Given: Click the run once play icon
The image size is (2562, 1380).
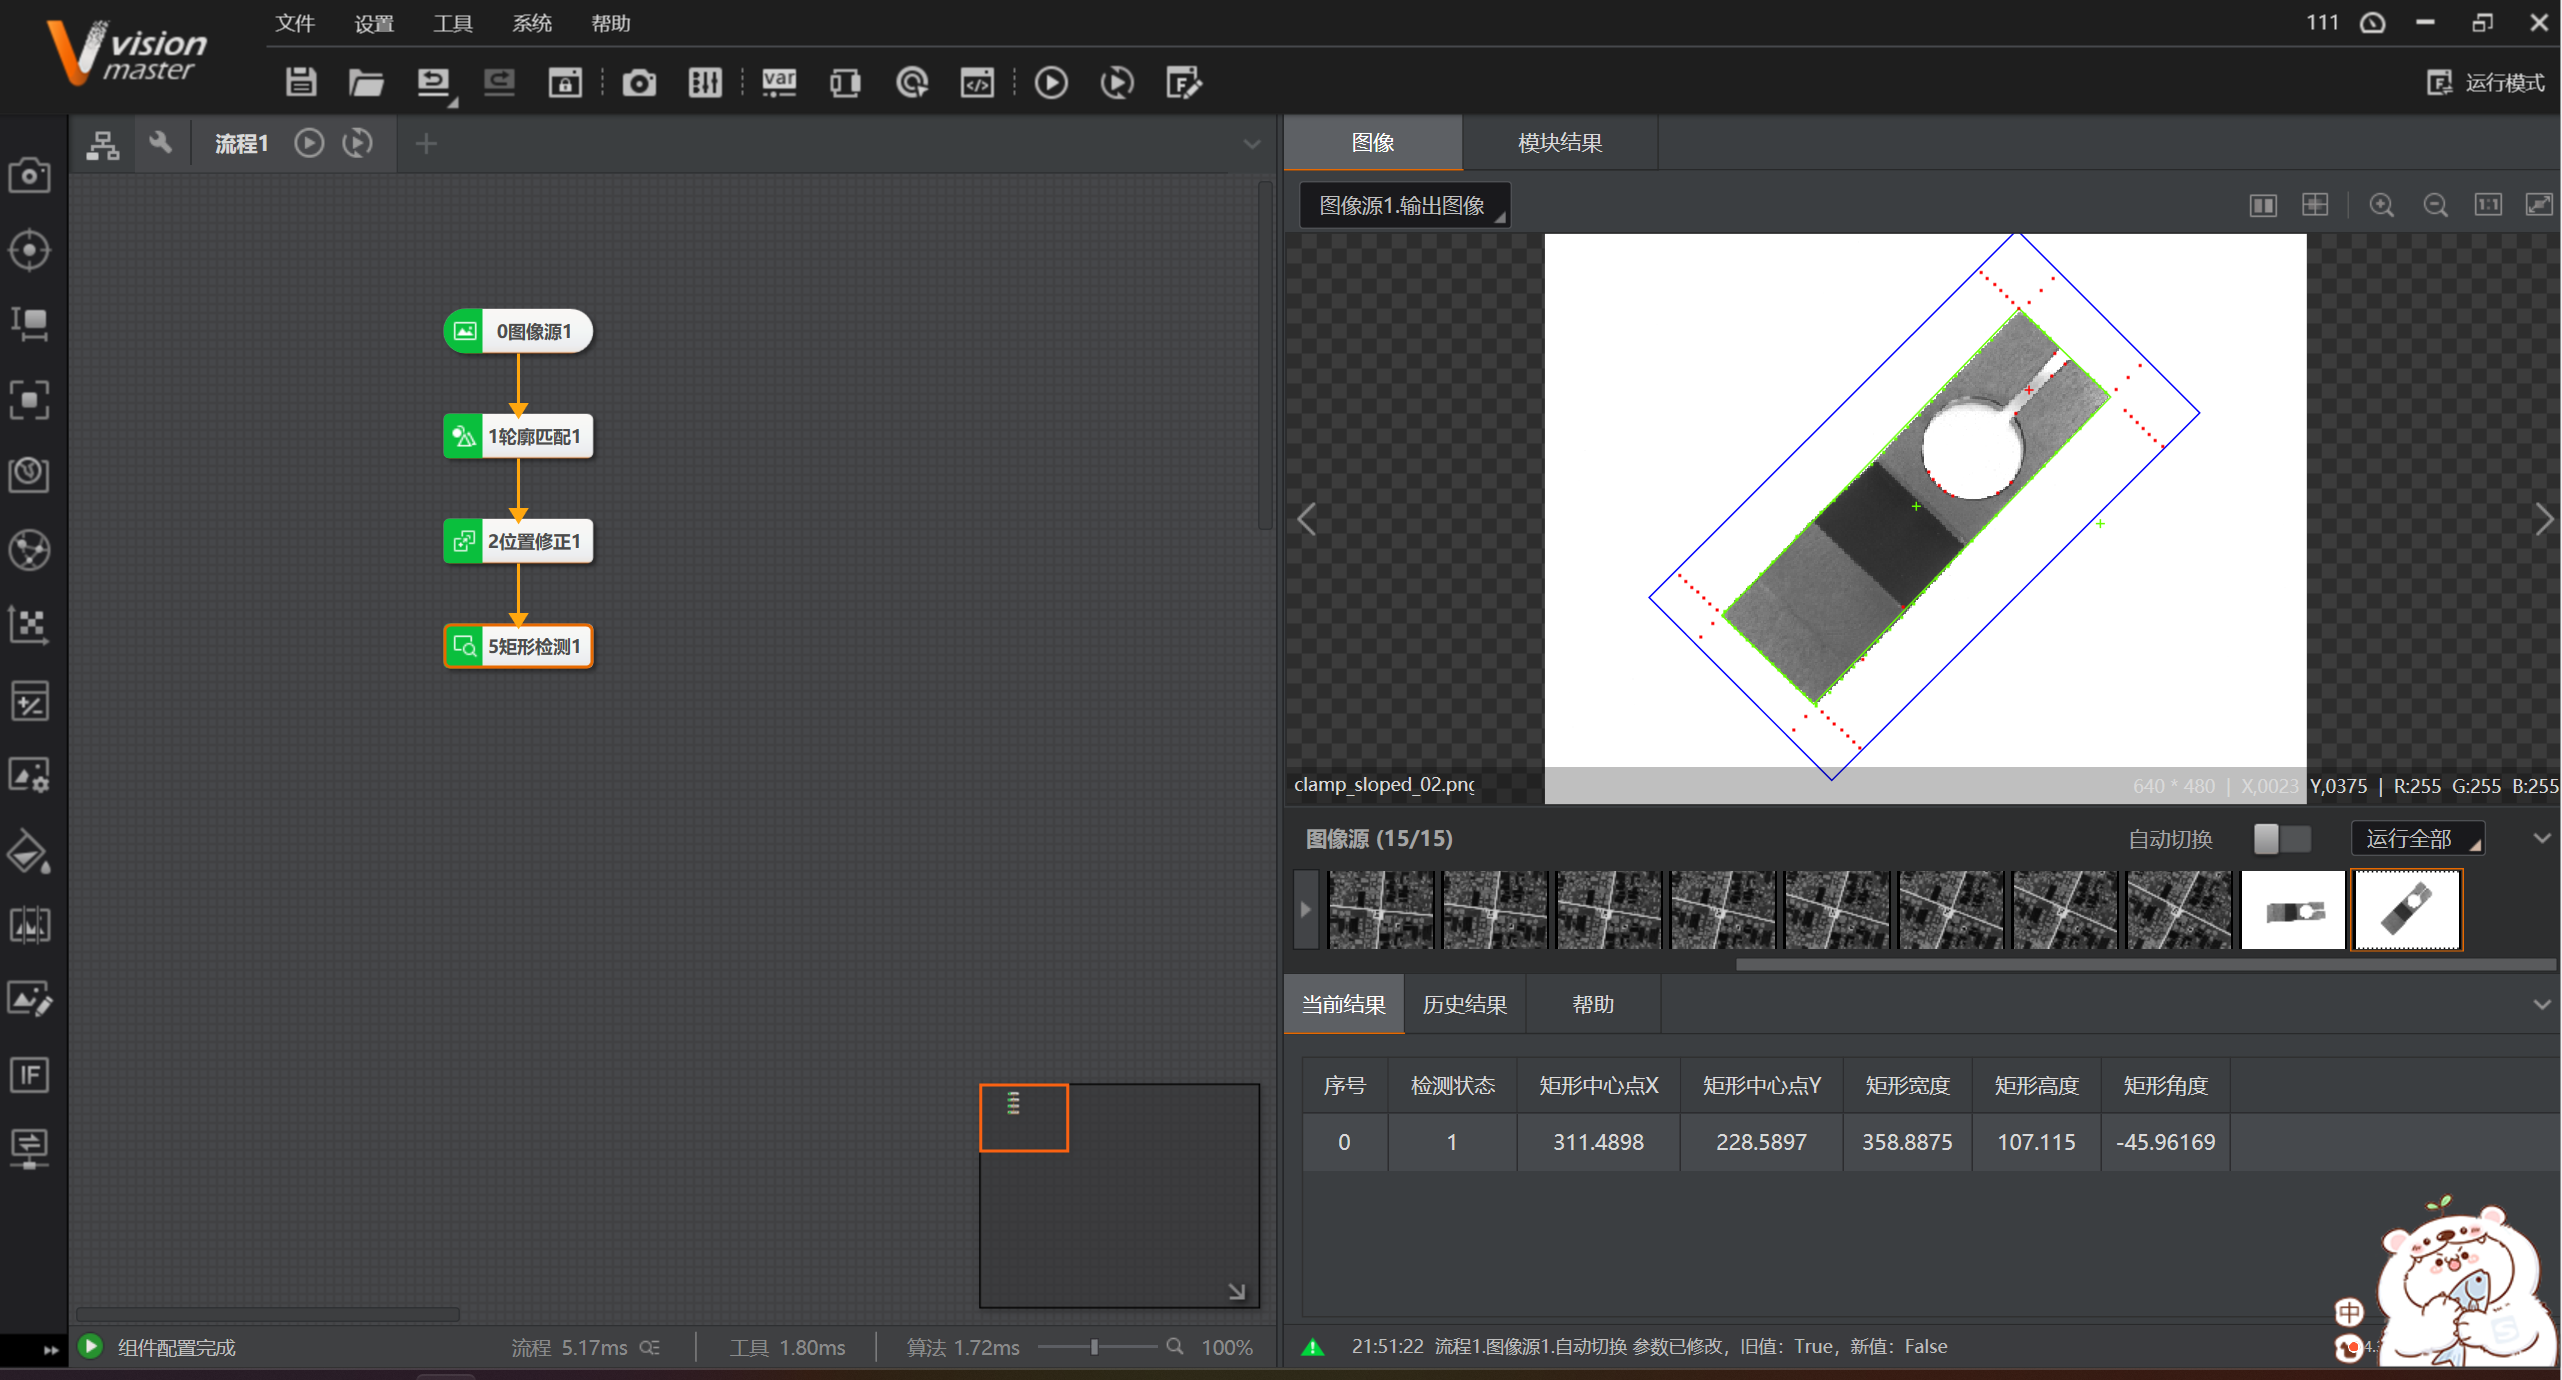Looking at the screenshot, I should 1051,82.
